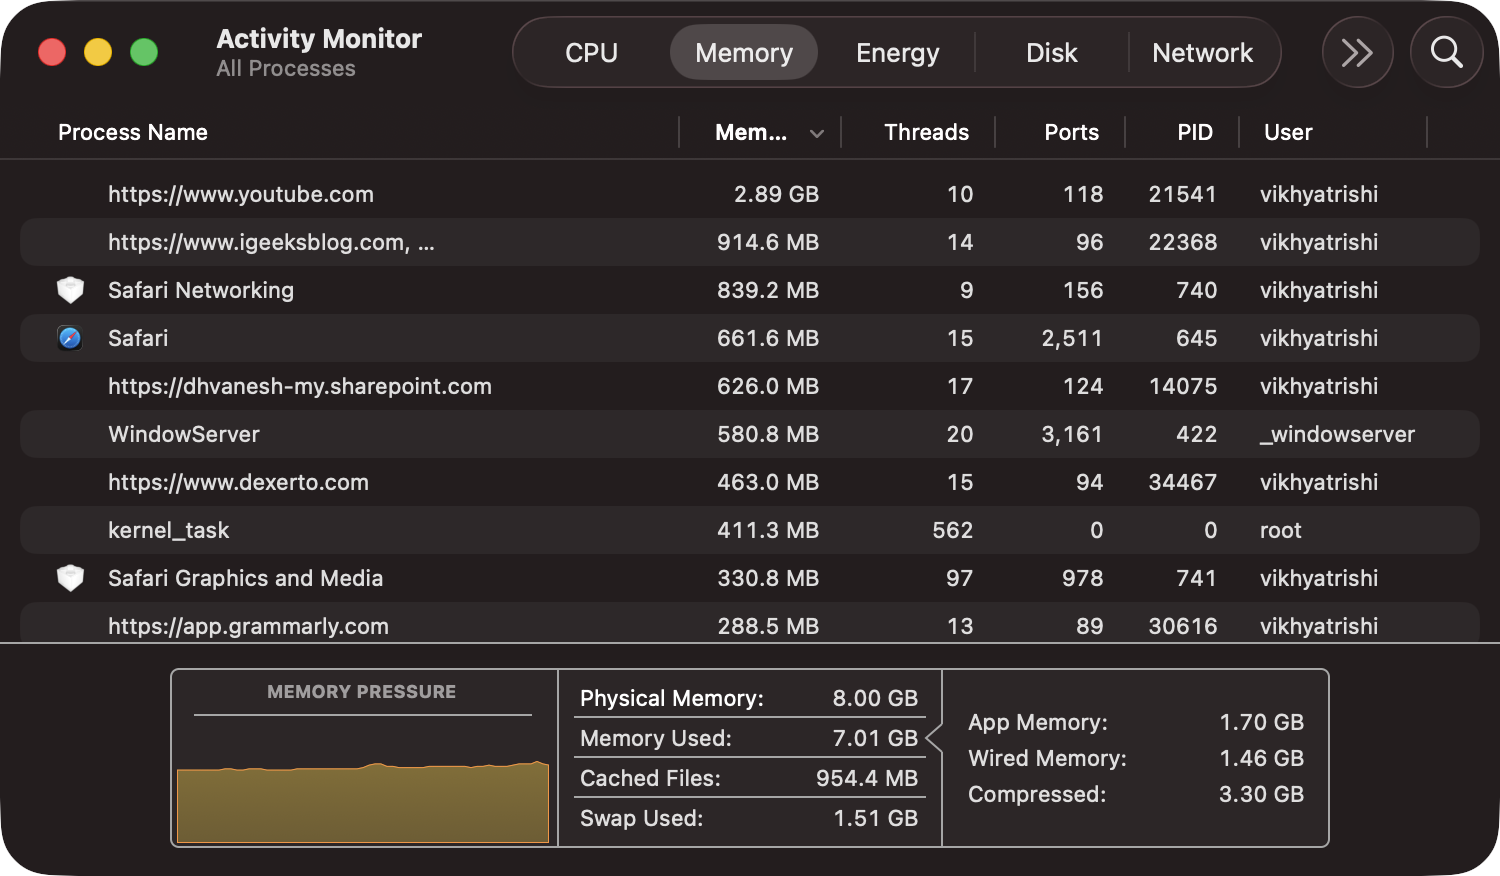Image resolution: width=1500 pixels, height=876 pixels.
Task: Select the kernel_task process row
Action: tap(400, 530)
